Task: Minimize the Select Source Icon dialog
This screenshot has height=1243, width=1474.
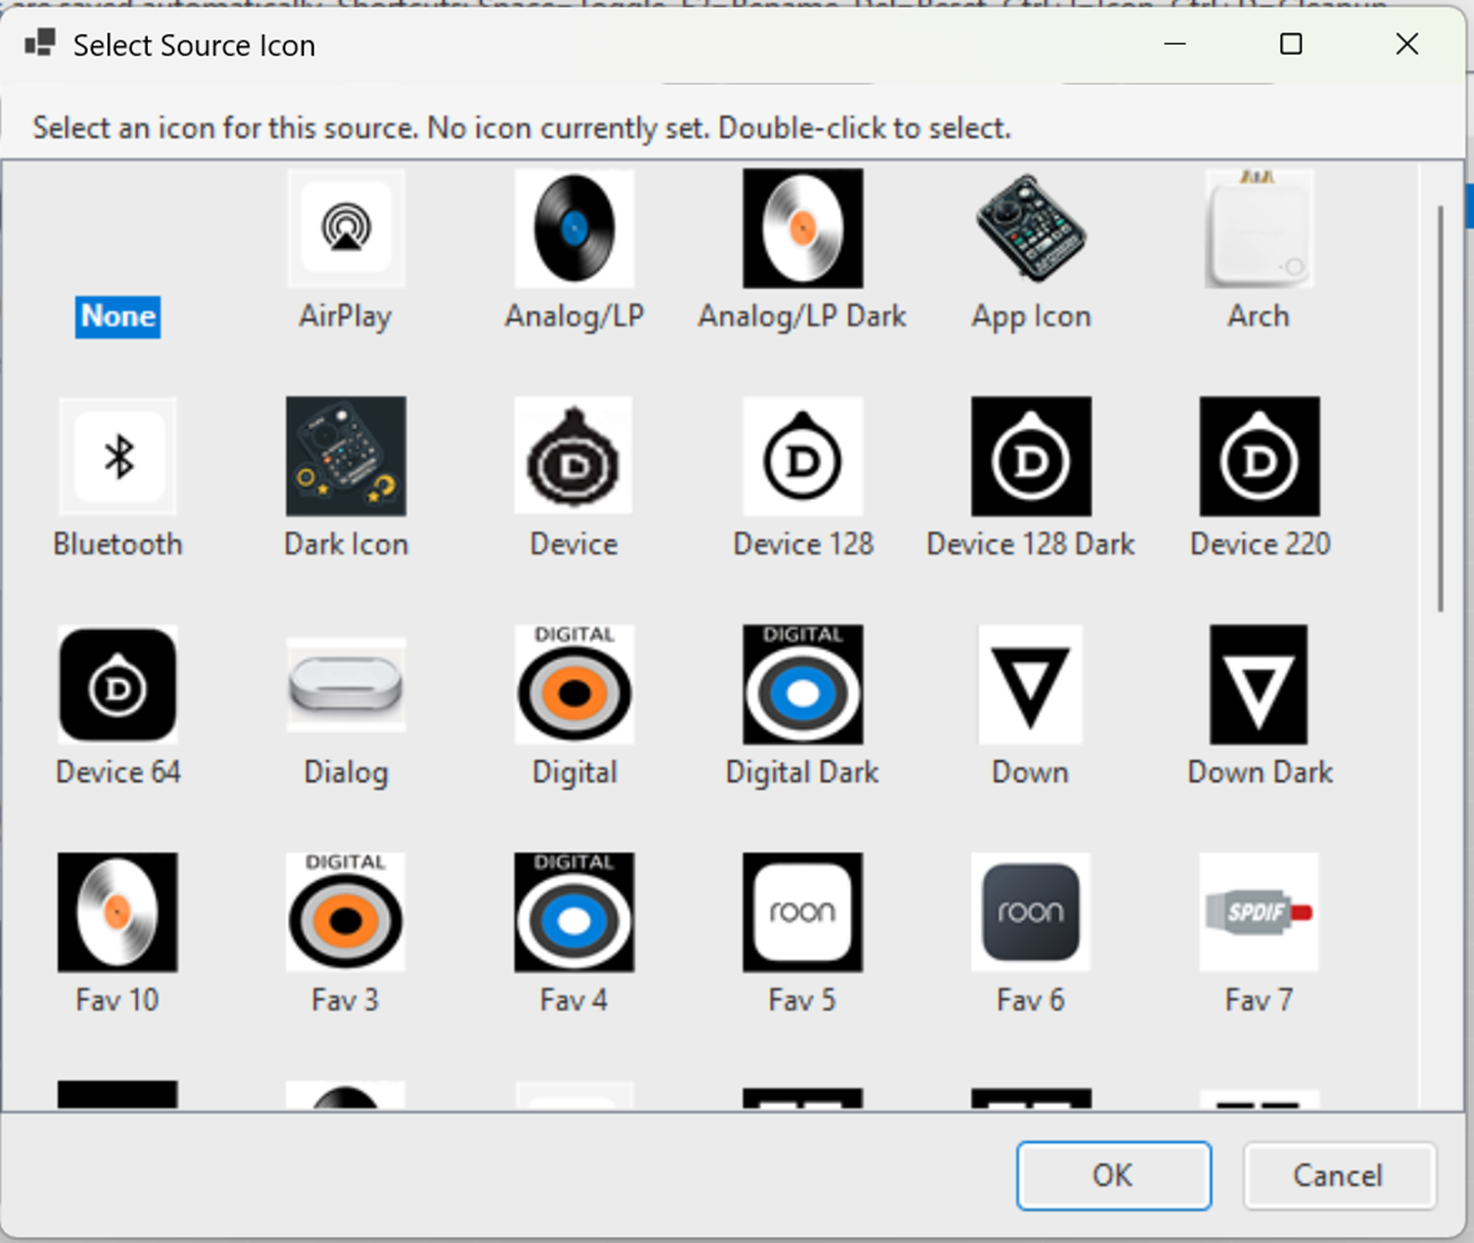Action: click(x=1175, y=44)
